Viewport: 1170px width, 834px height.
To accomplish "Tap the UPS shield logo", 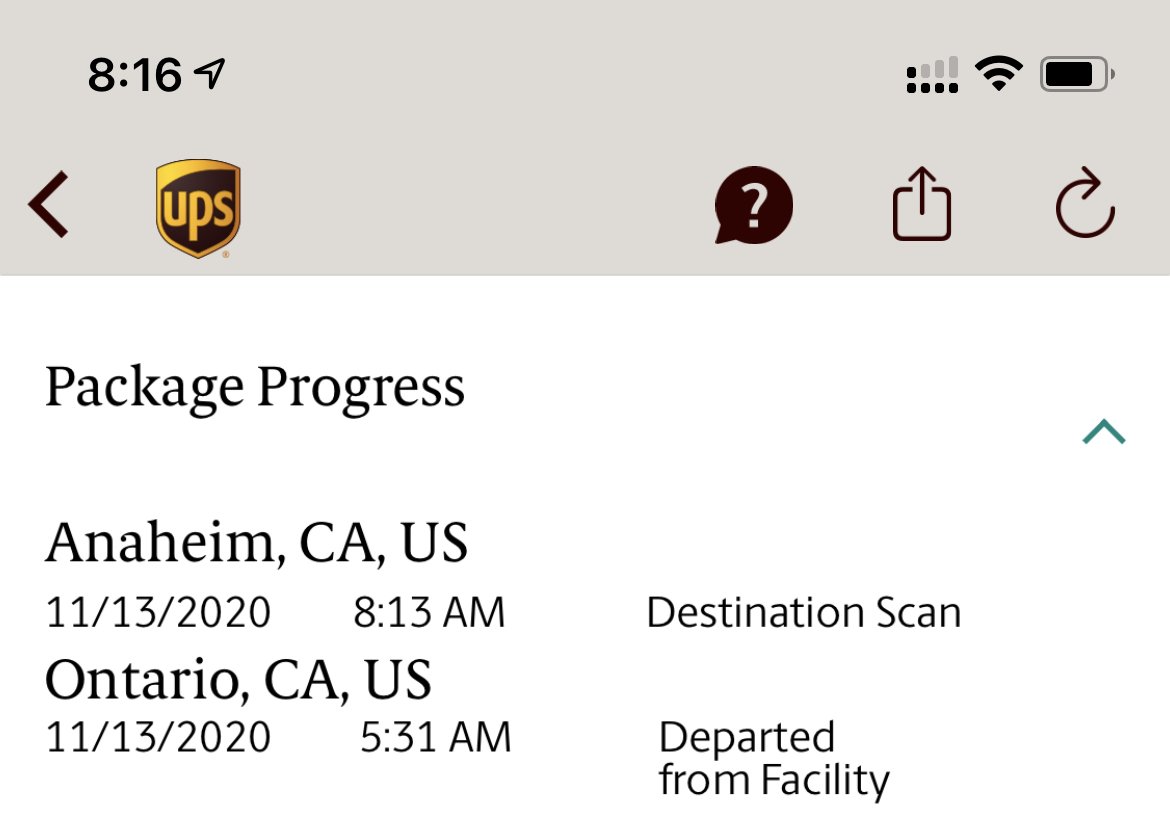I will pos(198,208).
